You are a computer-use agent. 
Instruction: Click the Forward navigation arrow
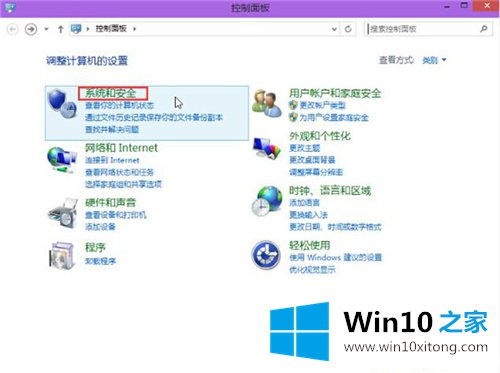point(31,29)
